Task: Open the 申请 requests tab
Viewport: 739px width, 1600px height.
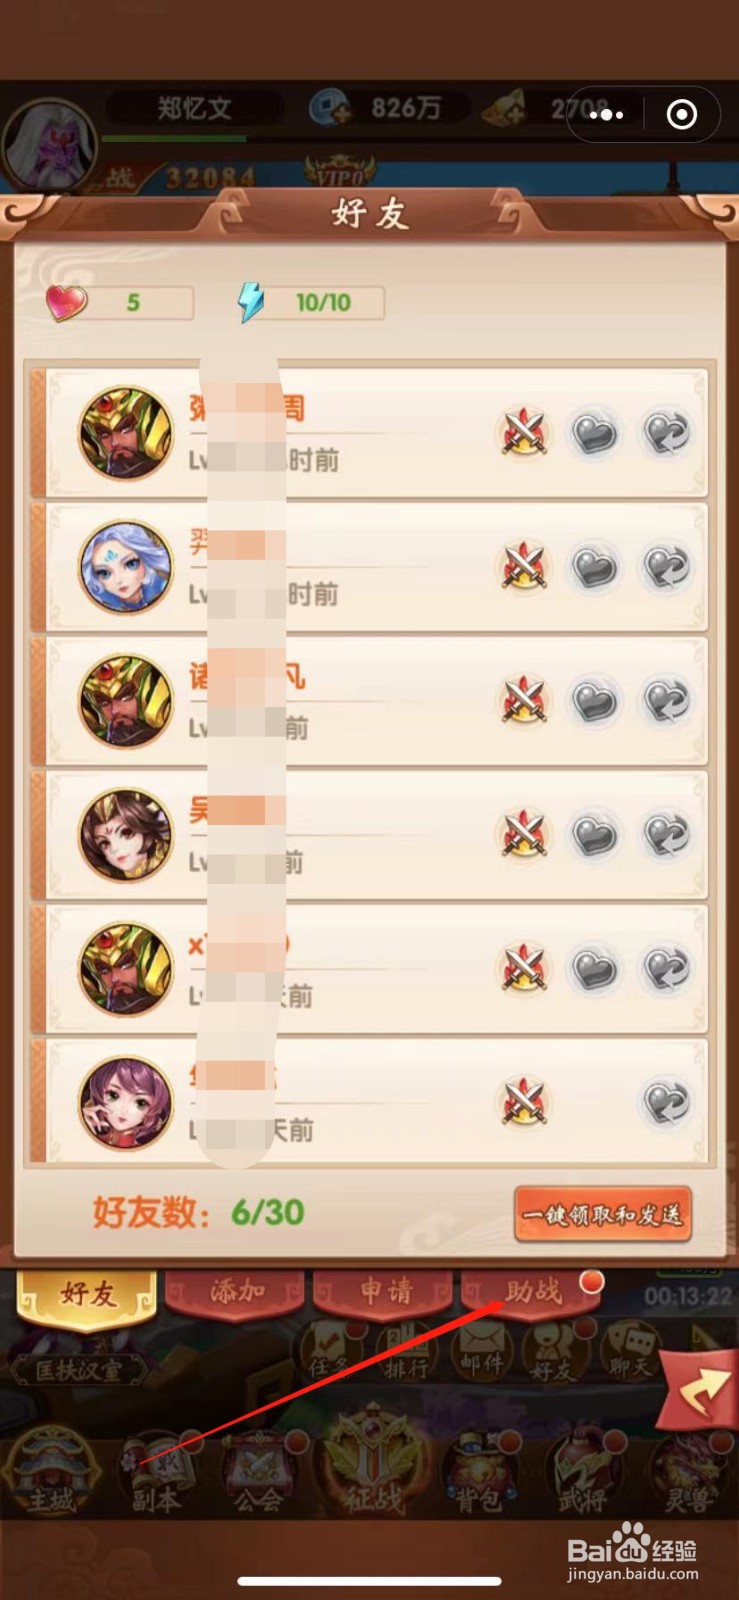Action: [385, 1292]
